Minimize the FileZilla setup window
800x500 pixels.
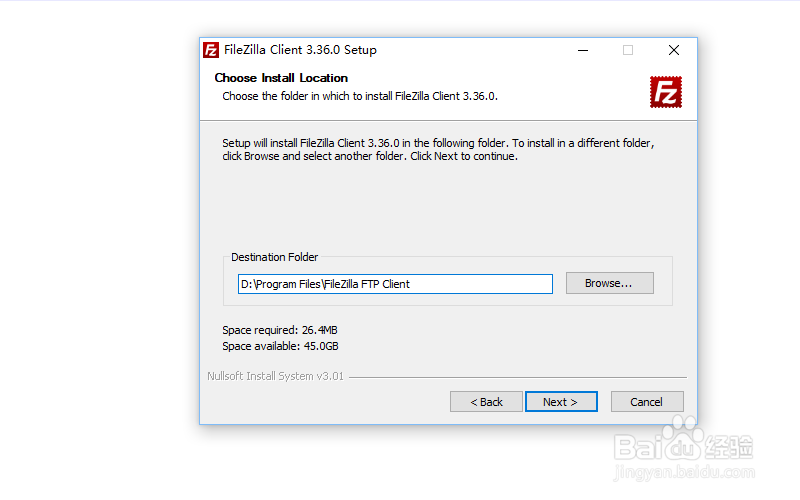pos(582,50)
